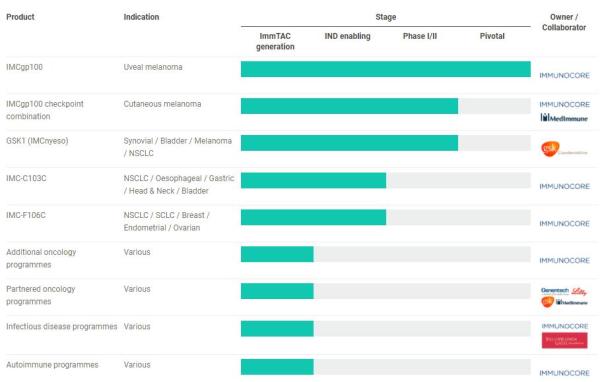Click Infectious disease programmes row label
Screen dimensions: 604x382
pyautogui.click(x=62, y=327)
